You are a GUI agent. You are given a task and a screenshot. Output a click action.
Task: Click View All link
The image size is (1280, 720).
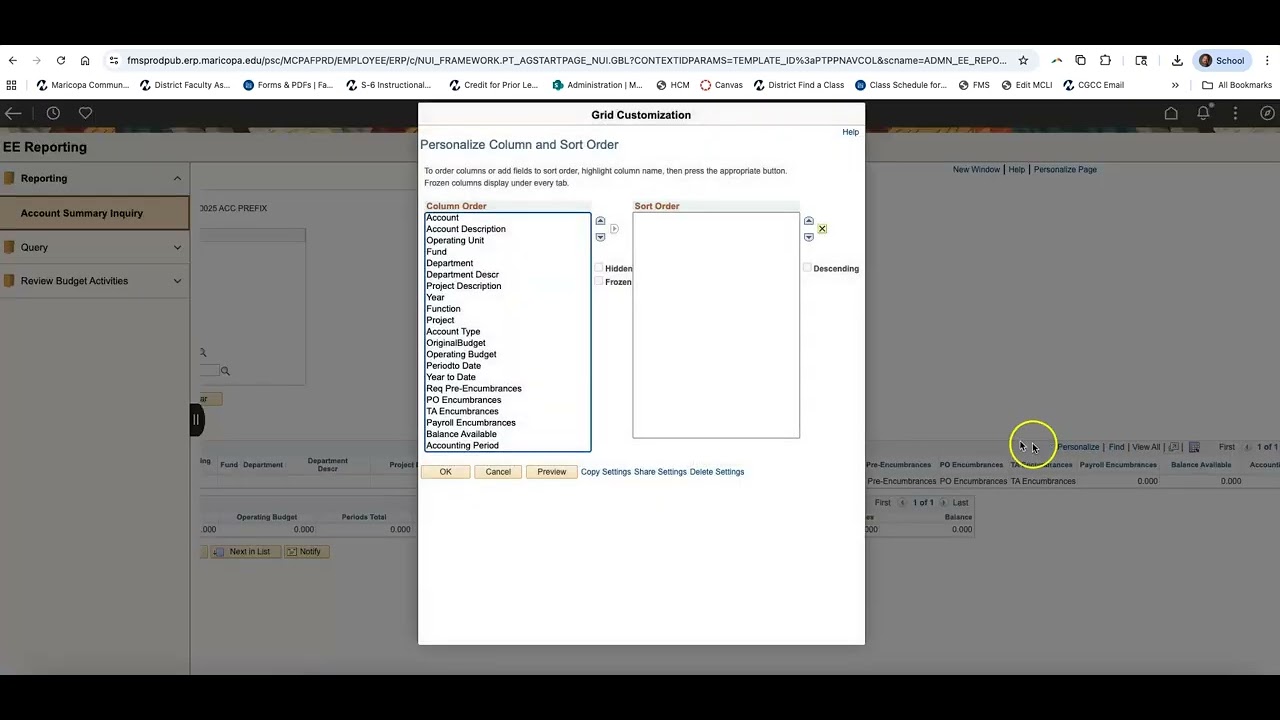tap(1146, 447)
